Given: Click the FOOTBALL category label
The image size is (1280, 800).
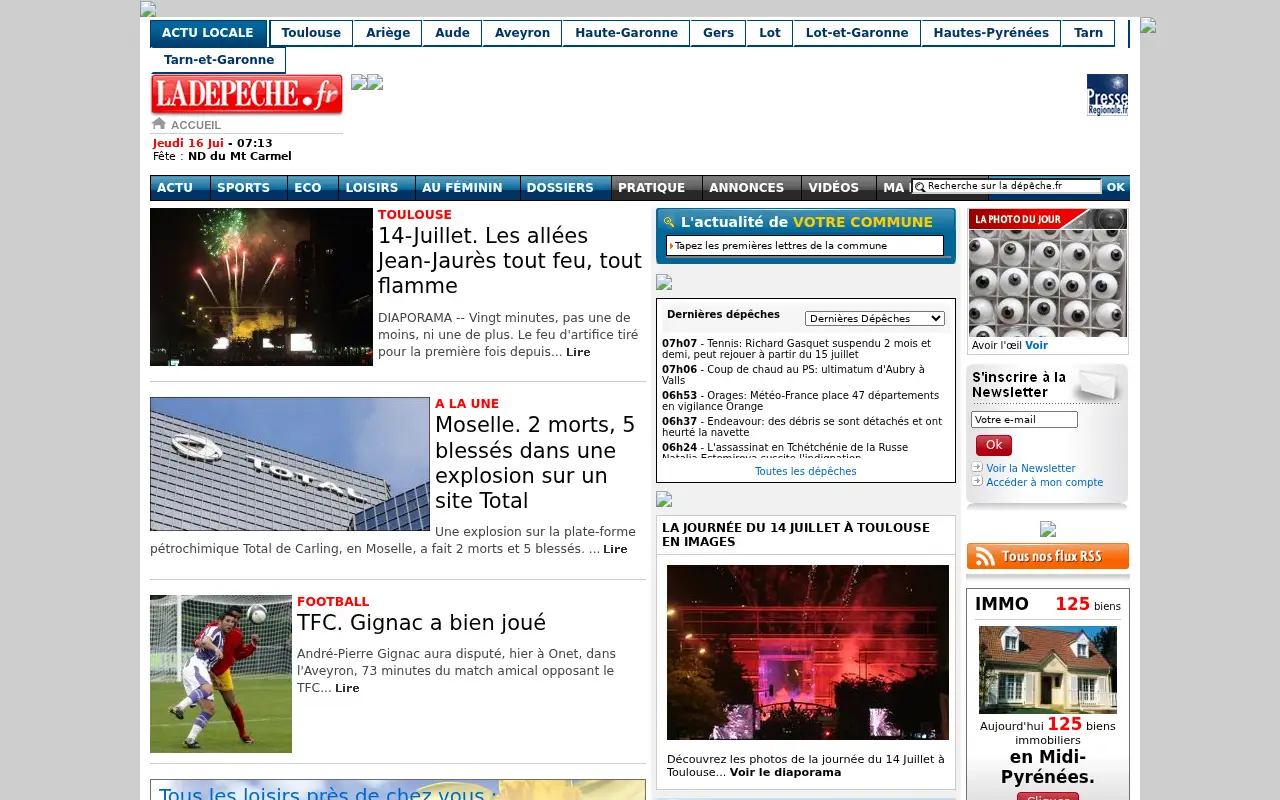Looking at the screenshot, I should pyautogui.click(x=333, y=601).
